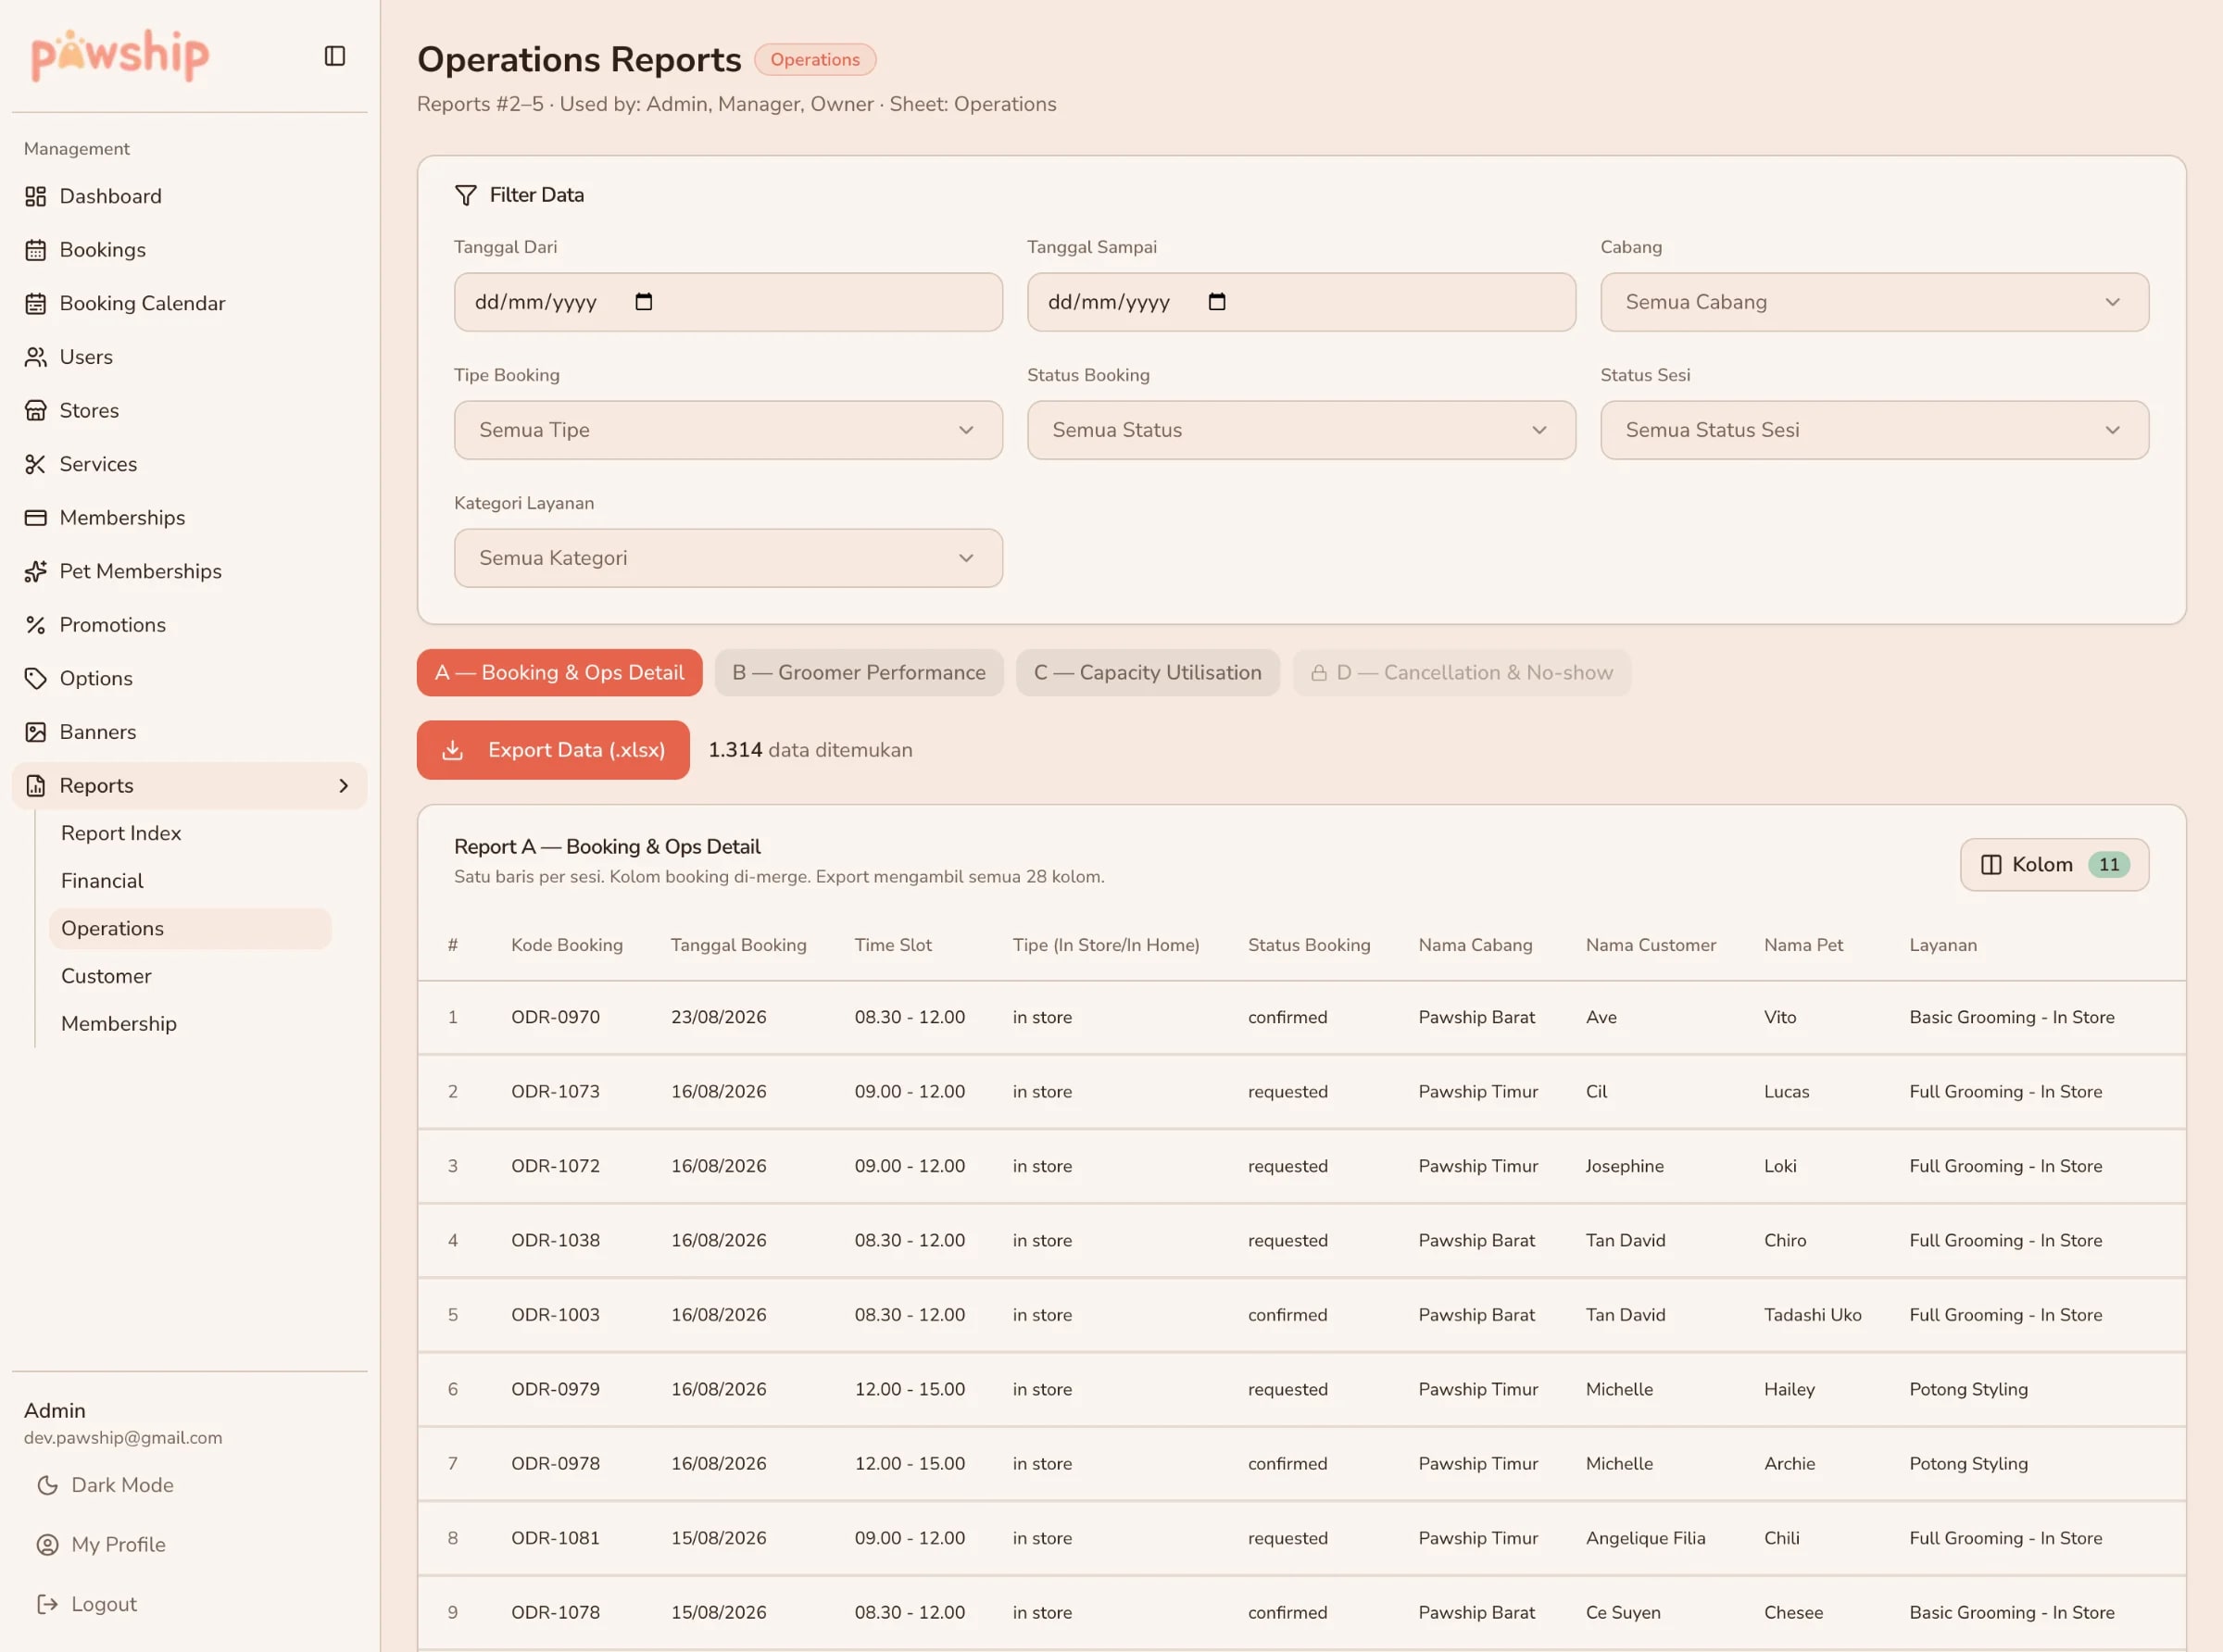
Task: Click Tanggal Booking column header
Action: pyautogui.click(x=738, y=945)
